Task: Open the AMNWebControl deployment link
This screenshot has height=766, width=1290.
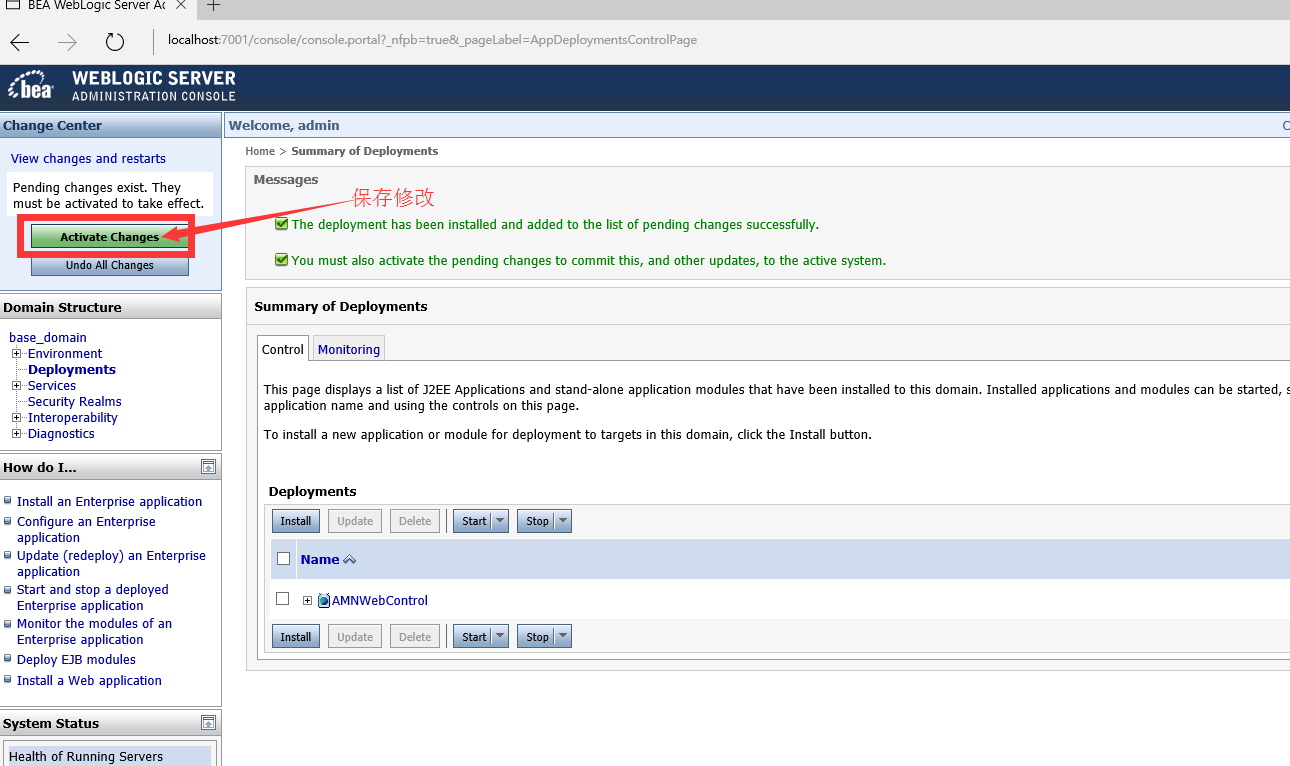Action: pyautogui.click(x=380, y=601)
